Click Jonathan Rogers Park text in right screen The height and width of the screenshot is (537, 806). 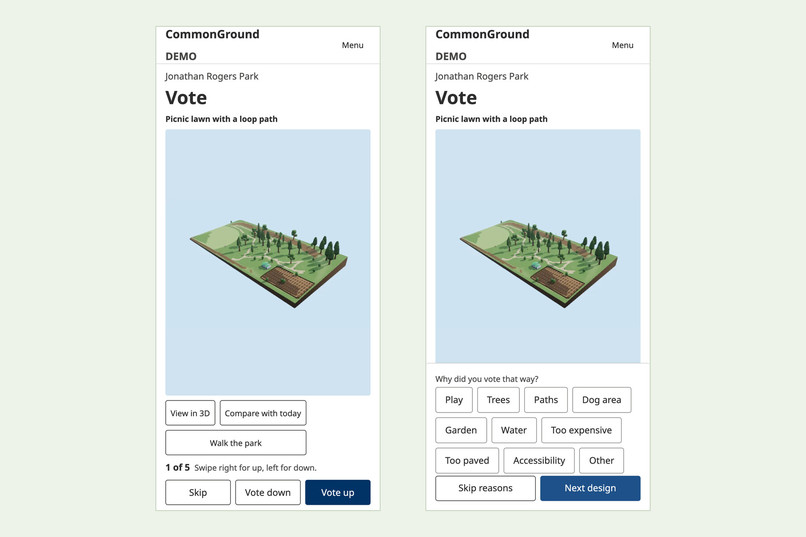pos(482,77)
